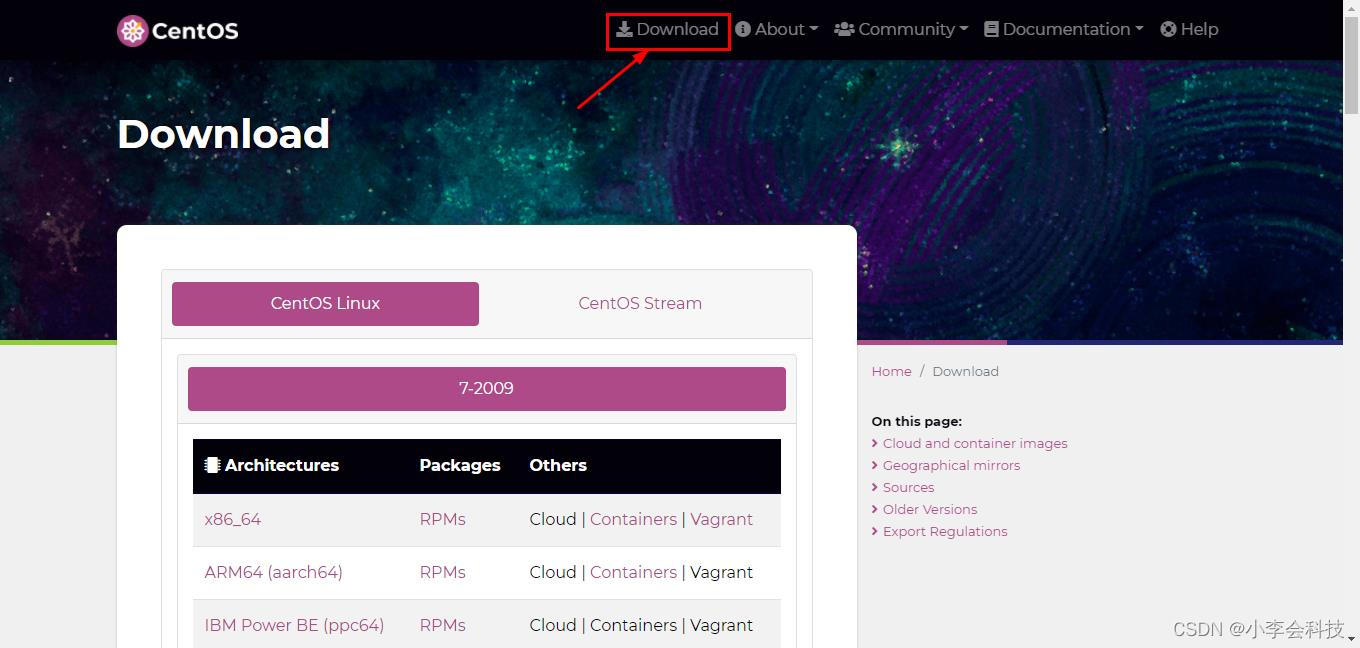Viewport: 1360px width, 648px height.
Task: Open the IBM Power BE (ppc64) link
Action: 294,625
